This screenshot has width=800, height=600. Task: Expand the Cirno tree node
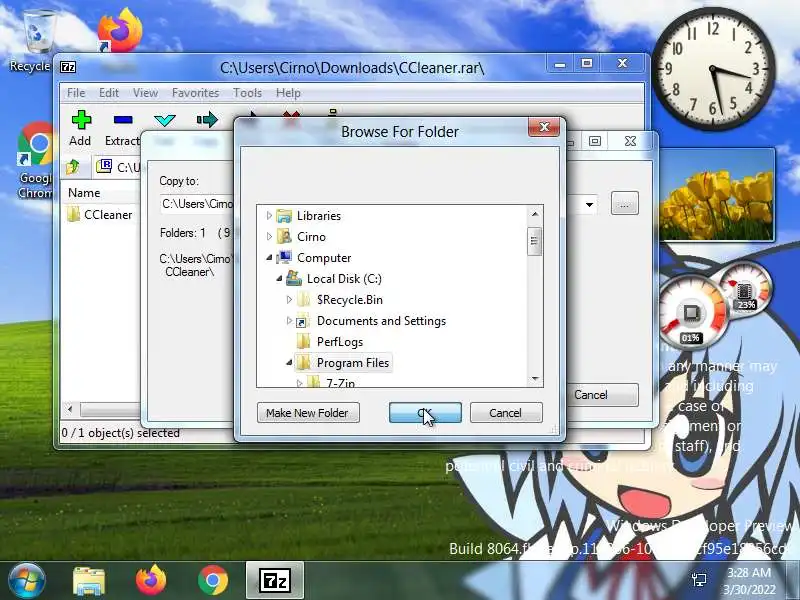click(269, 237)
